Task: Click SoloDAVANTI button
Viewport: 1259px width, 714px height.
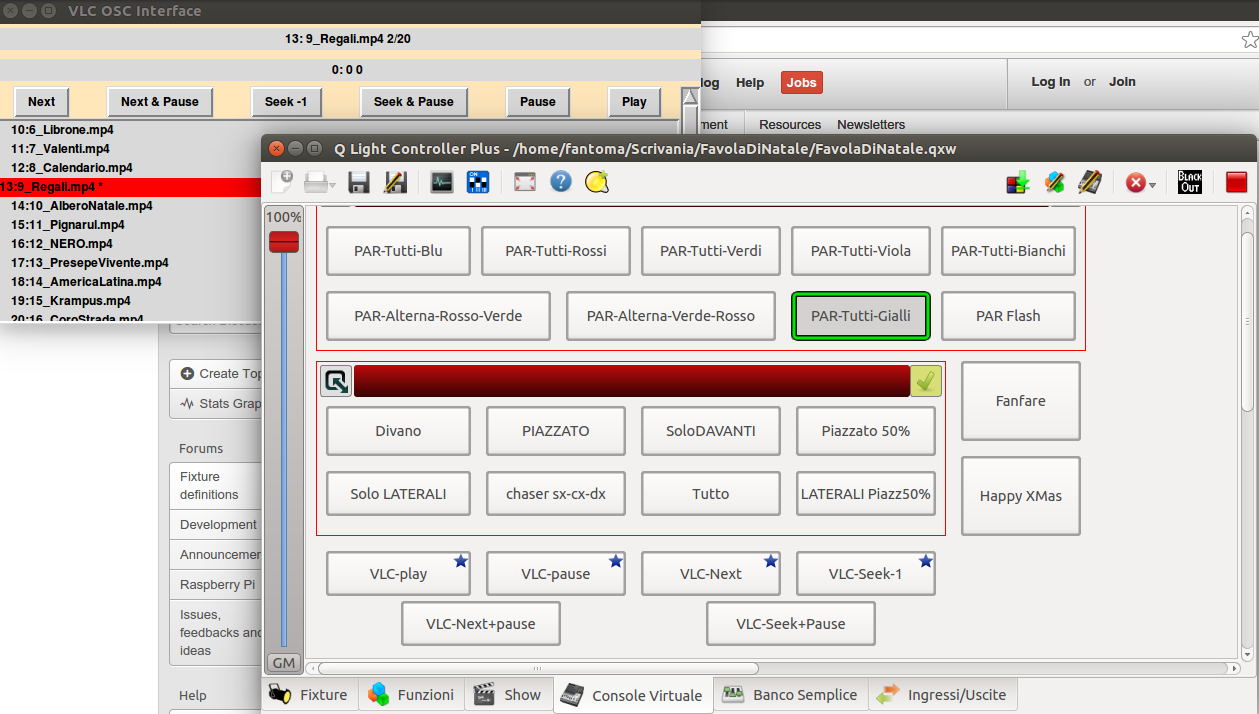Action: click(711, 431)
